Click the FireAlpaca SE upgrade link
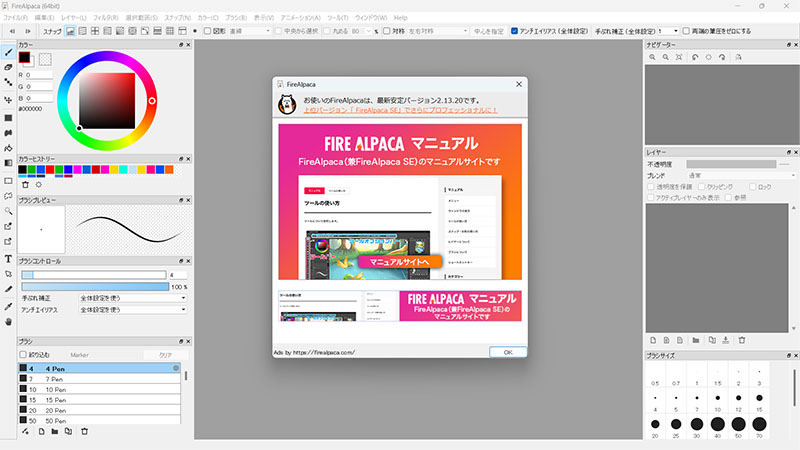Viewport: 800px width, 450px height. 401,110
